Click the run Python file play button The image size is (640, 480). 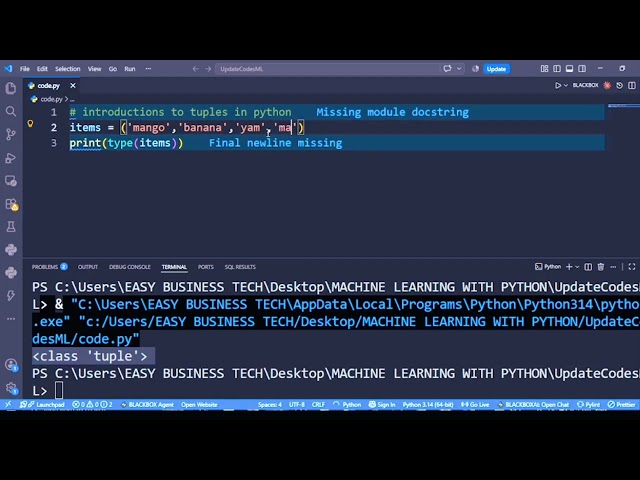[x=558, y=85]
